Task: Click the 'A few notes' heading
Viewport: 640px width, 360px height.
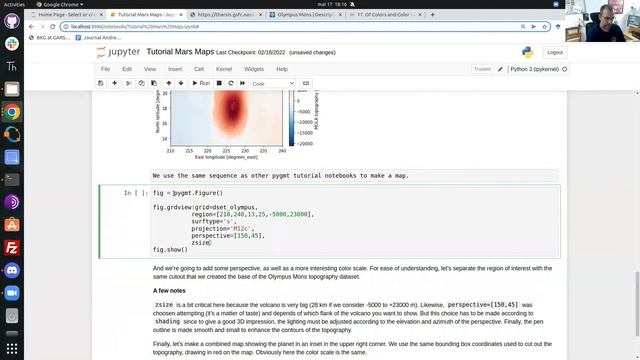Action: coord(169,291)
